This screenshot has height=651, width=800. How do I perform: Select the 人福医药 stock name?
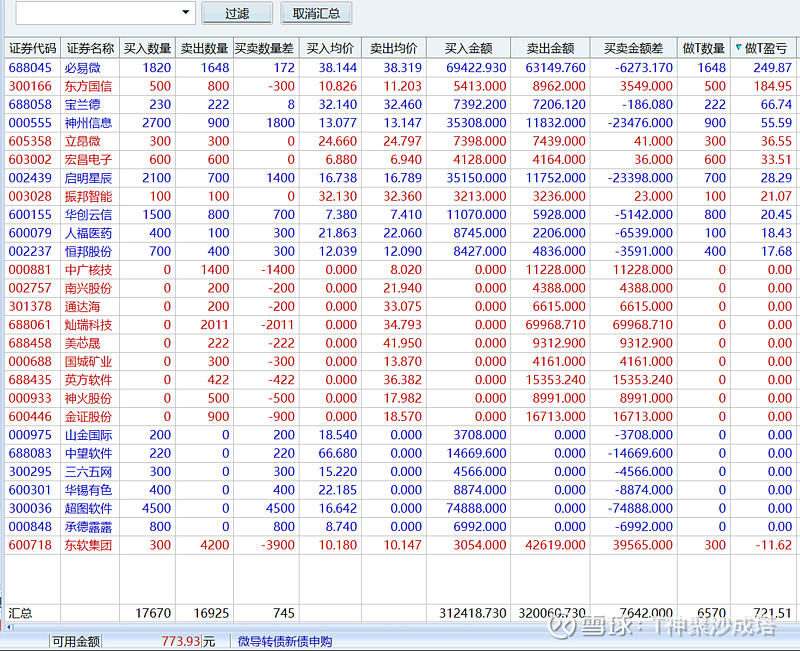click(x=88, y=233)
